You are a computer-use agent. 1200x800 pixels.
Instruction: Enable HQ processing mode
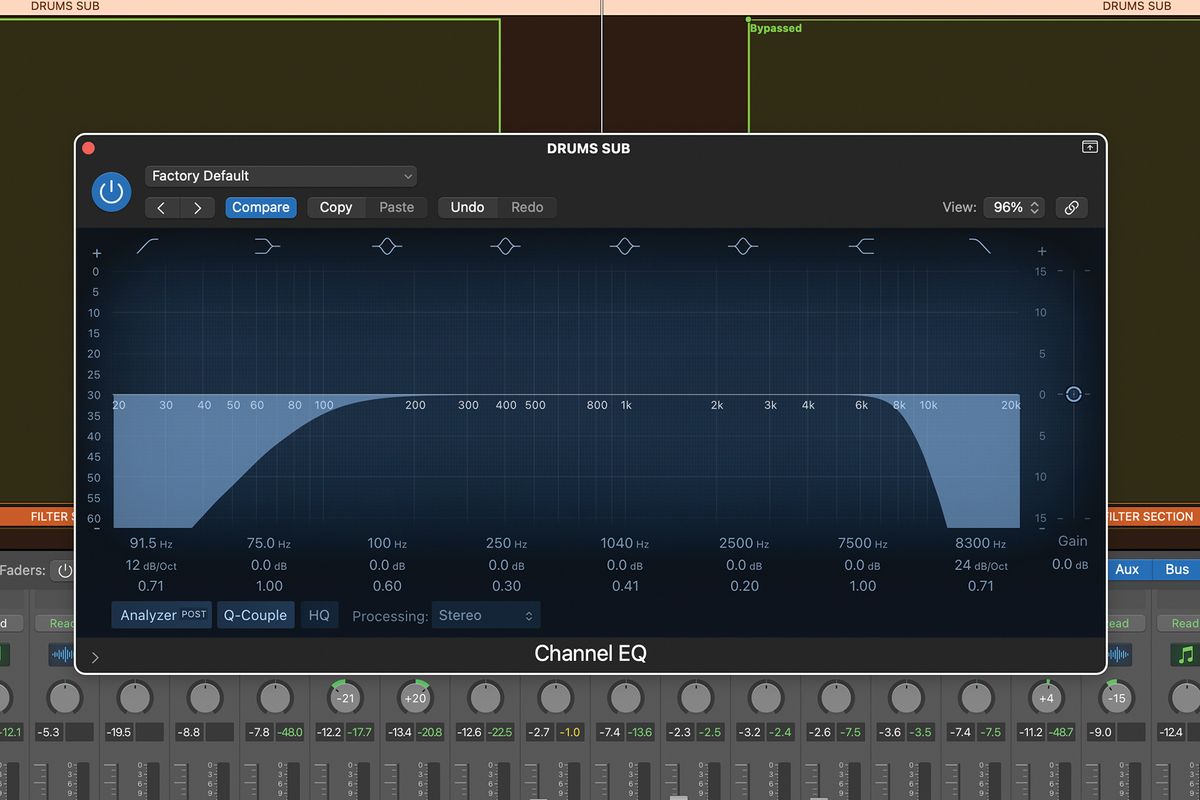[x=319, y=615]
